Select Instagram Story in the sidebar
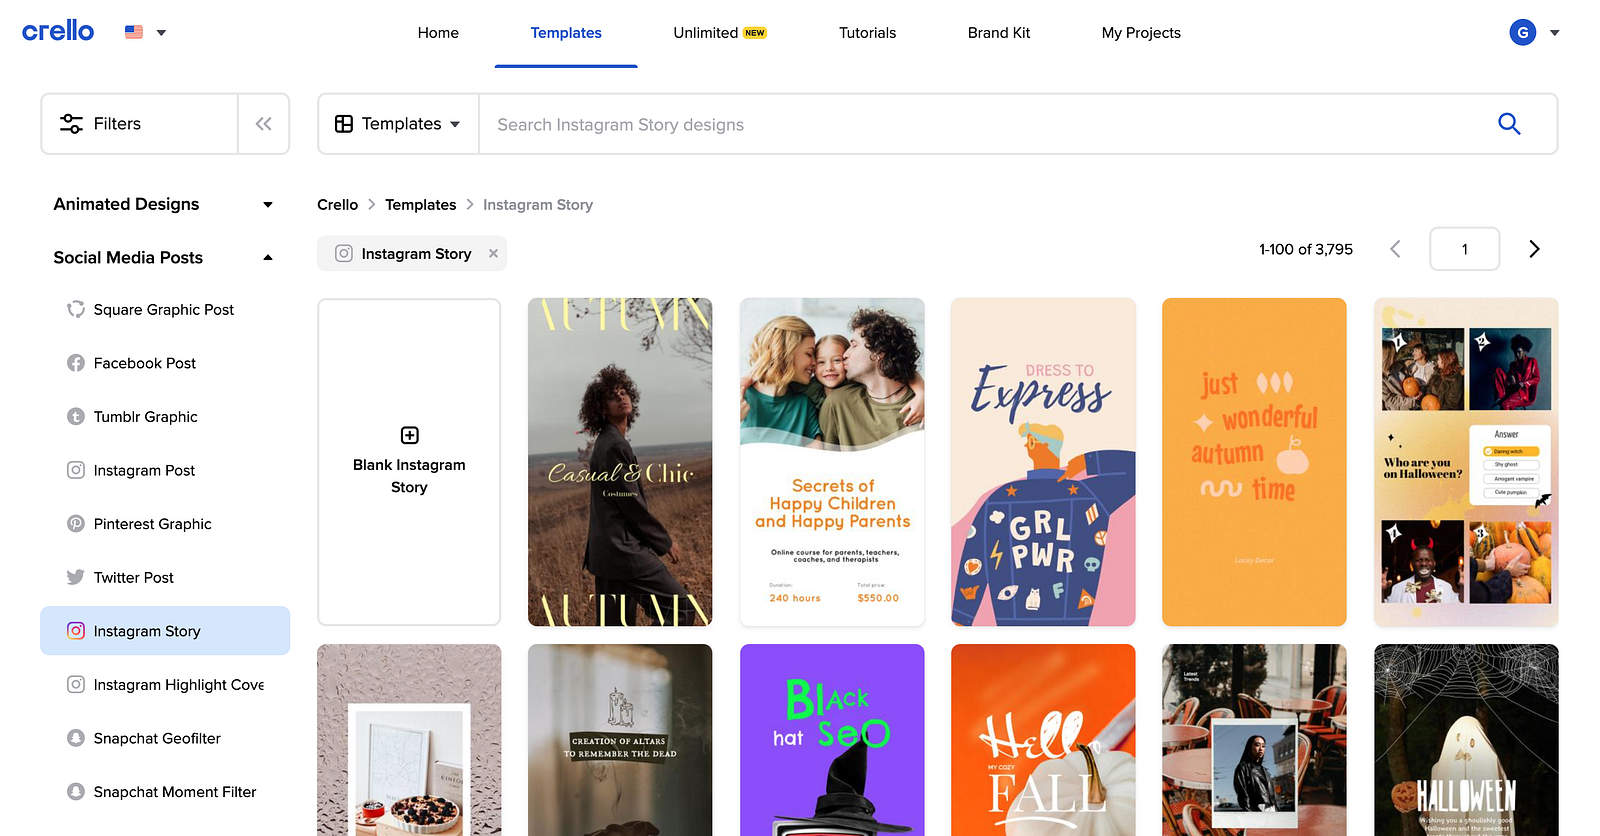The image size is (1600, 836). (x=165, y=631)
